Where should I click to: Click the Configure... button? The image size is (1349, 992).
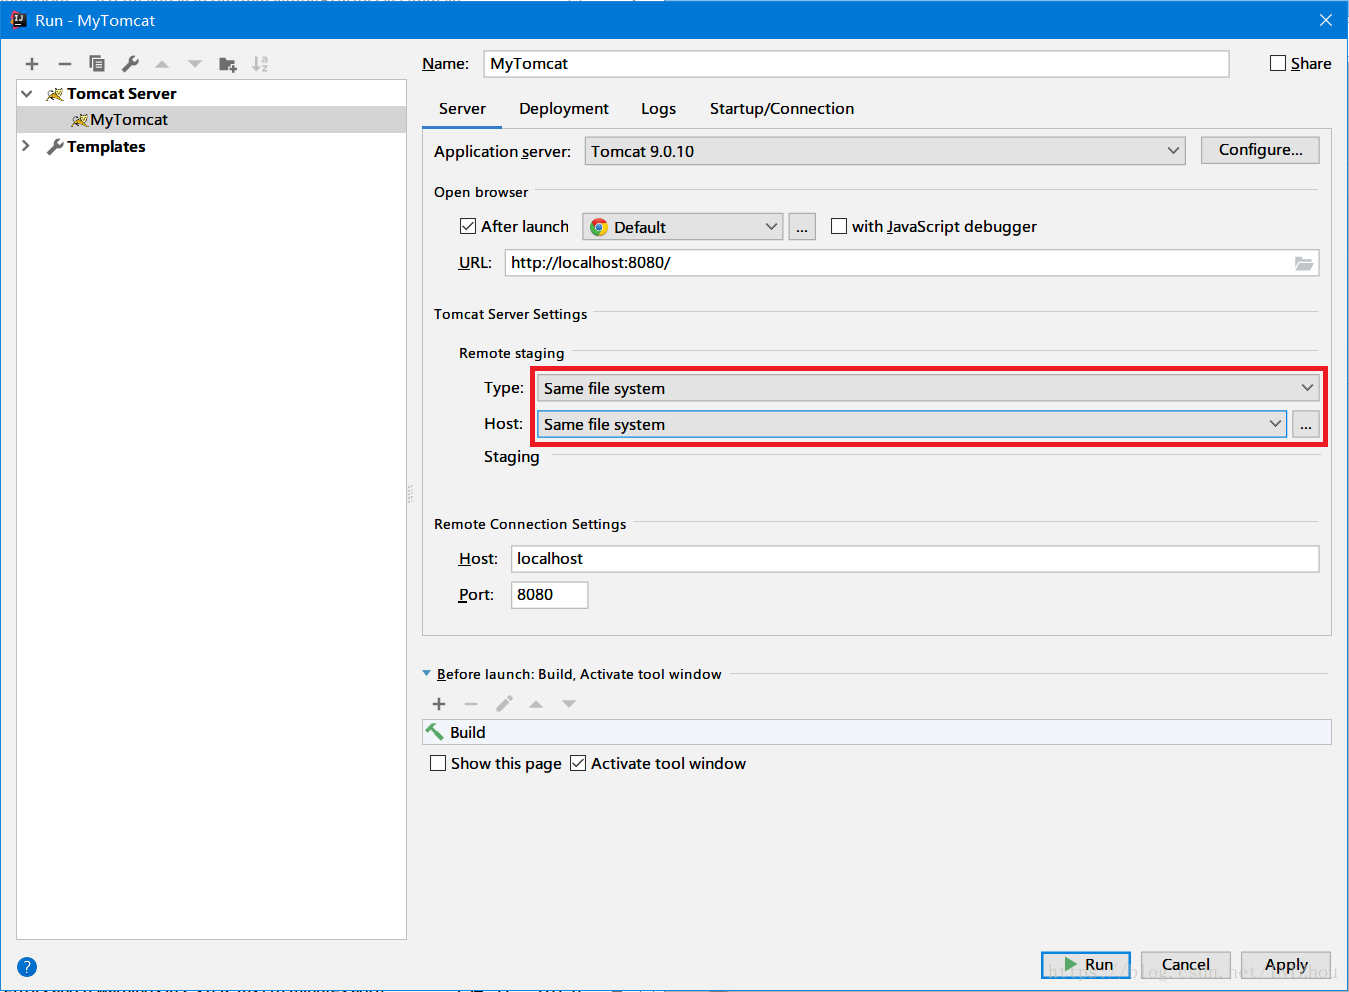[x=1260, y=150]
